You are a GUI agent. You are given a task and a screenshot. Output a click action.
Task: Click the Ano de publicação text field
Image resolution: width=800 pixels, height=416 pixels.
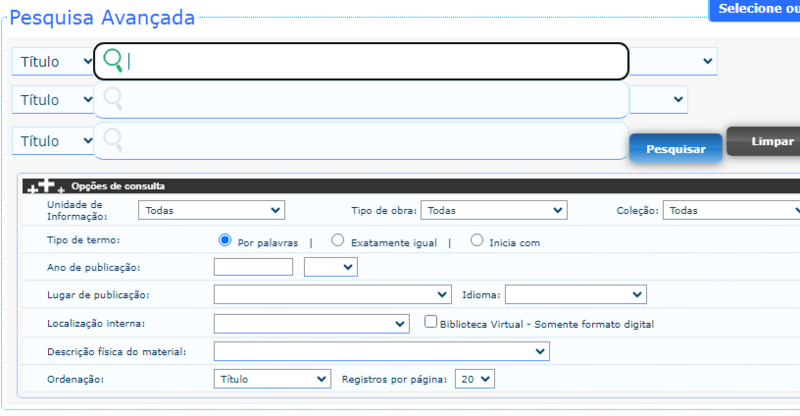[253, 267]
